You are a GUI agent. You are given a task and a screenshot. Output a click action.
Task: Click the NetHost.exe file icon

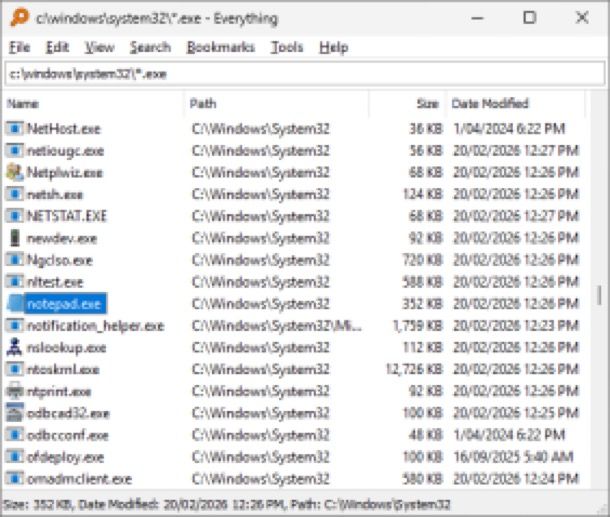click(15, 128)
